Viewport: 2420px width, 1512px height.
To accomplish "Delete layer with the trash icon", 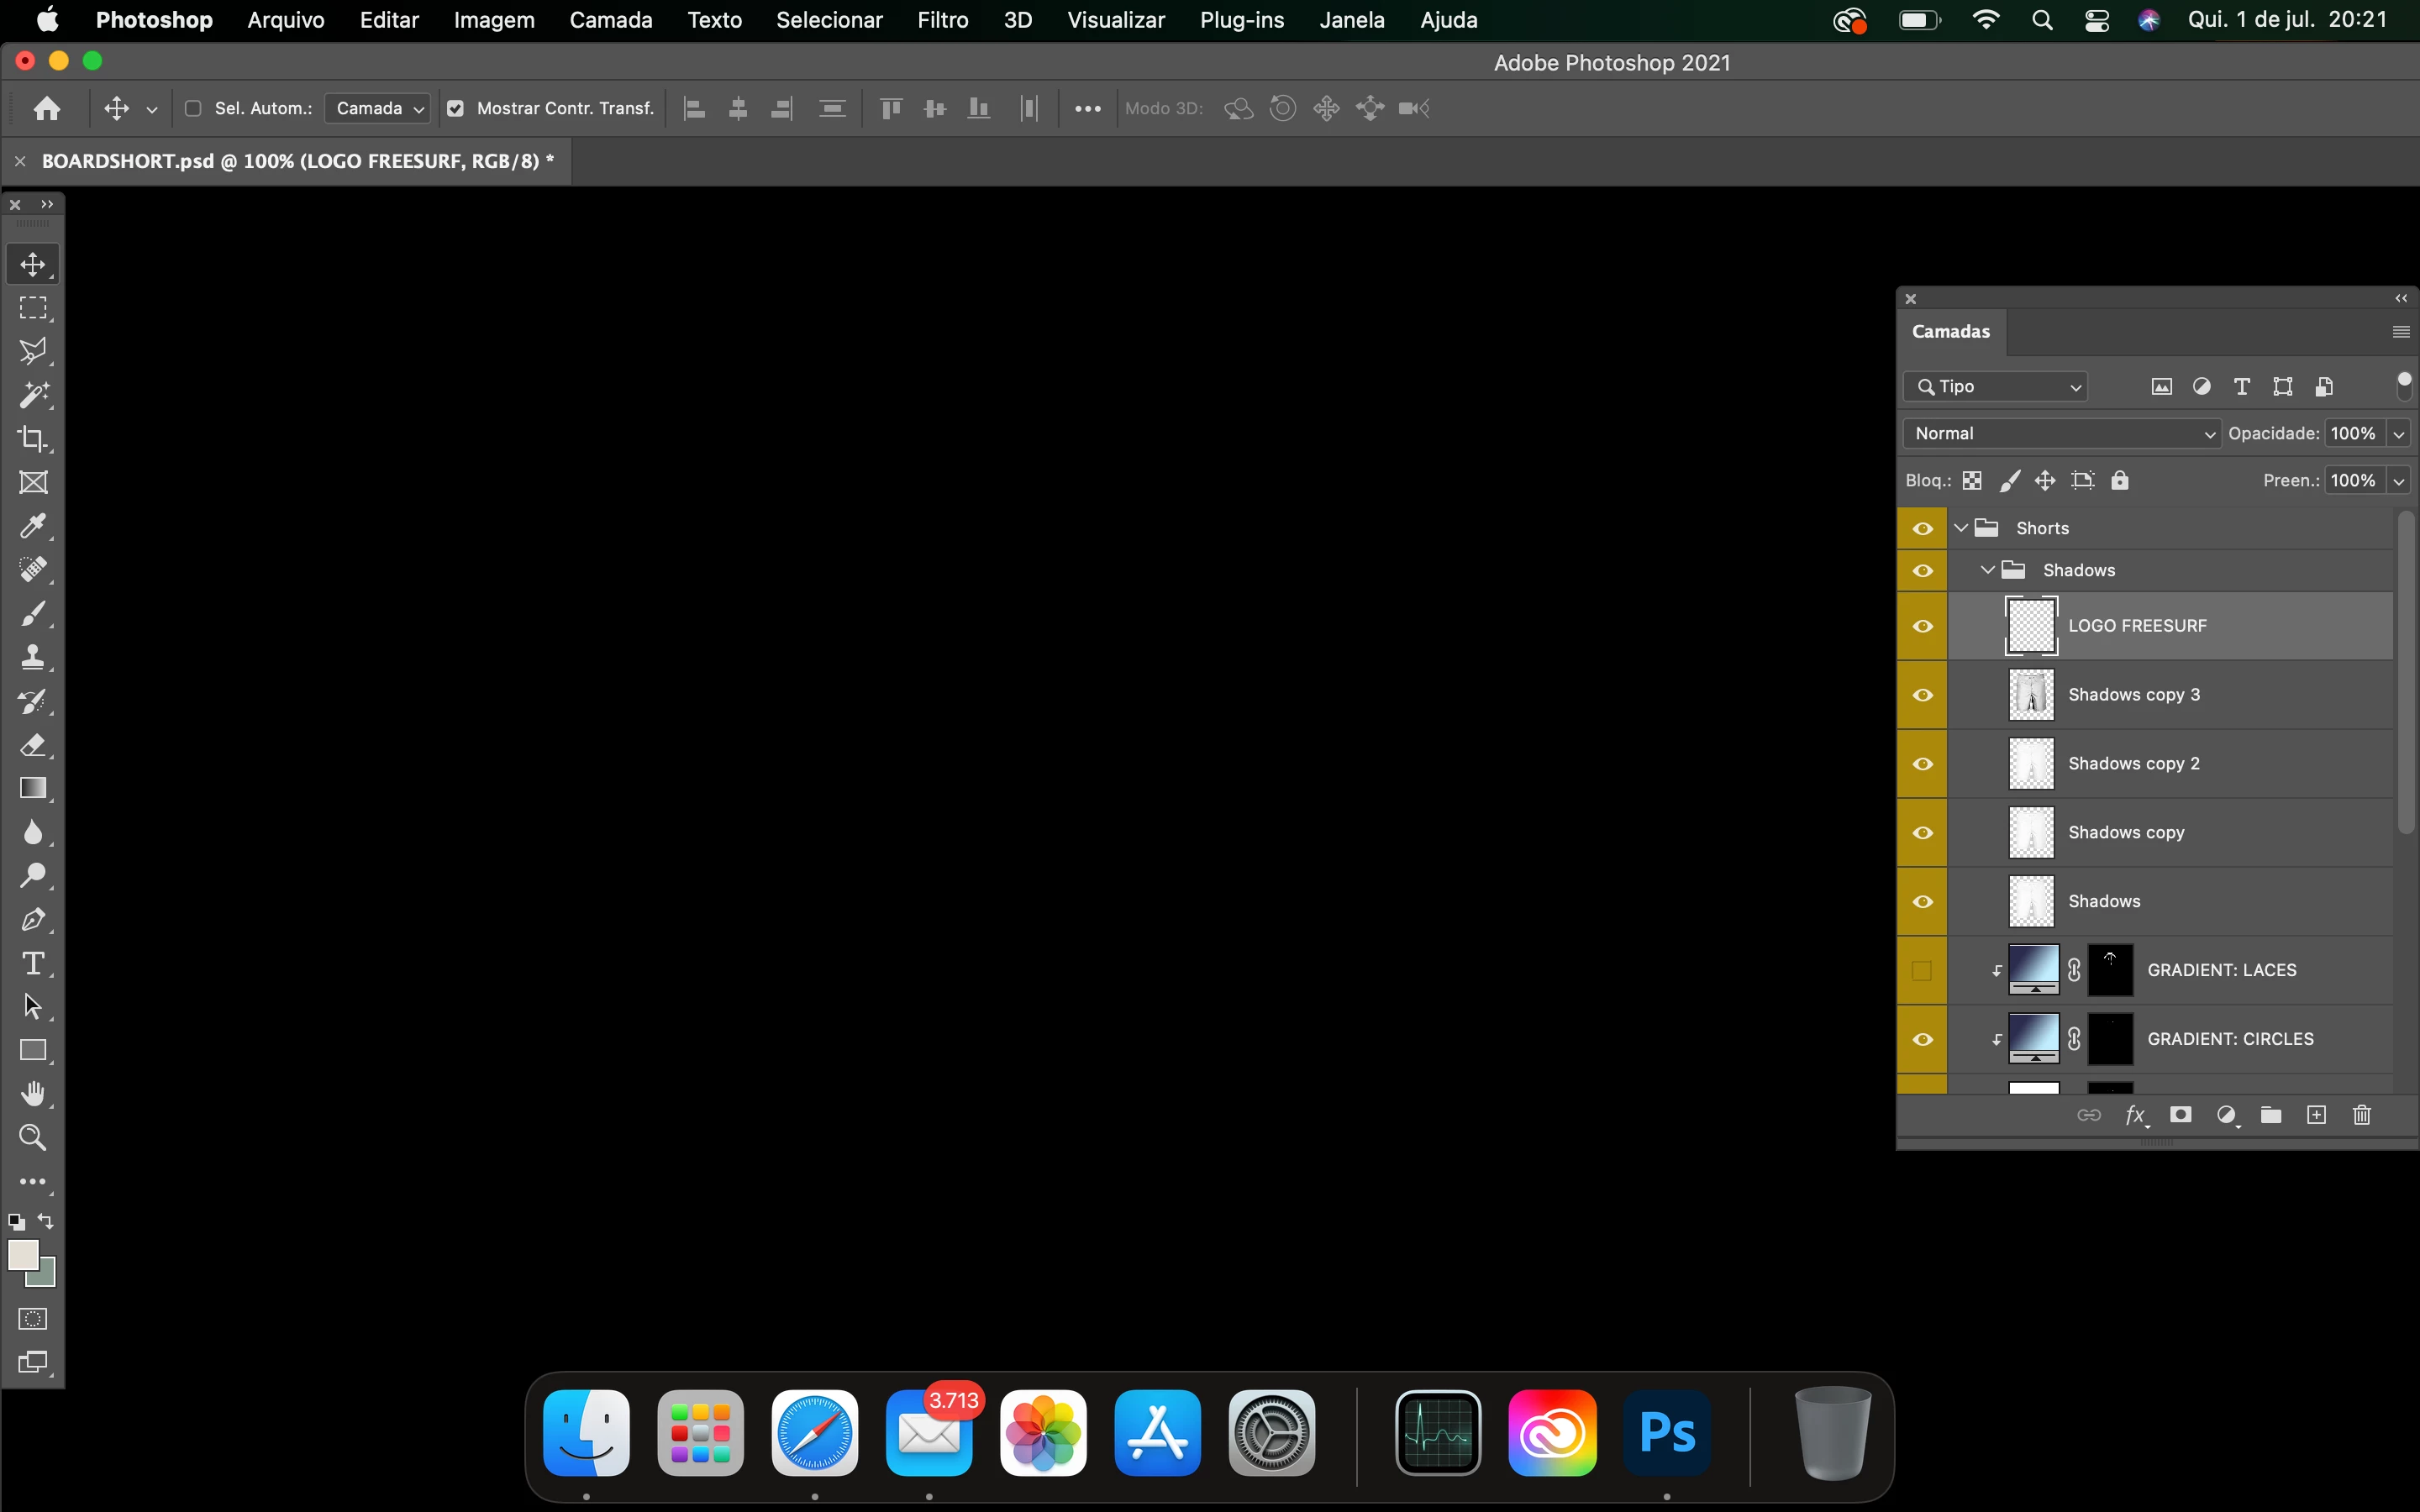I will pyautogui.click(x=2361, y=1115).
